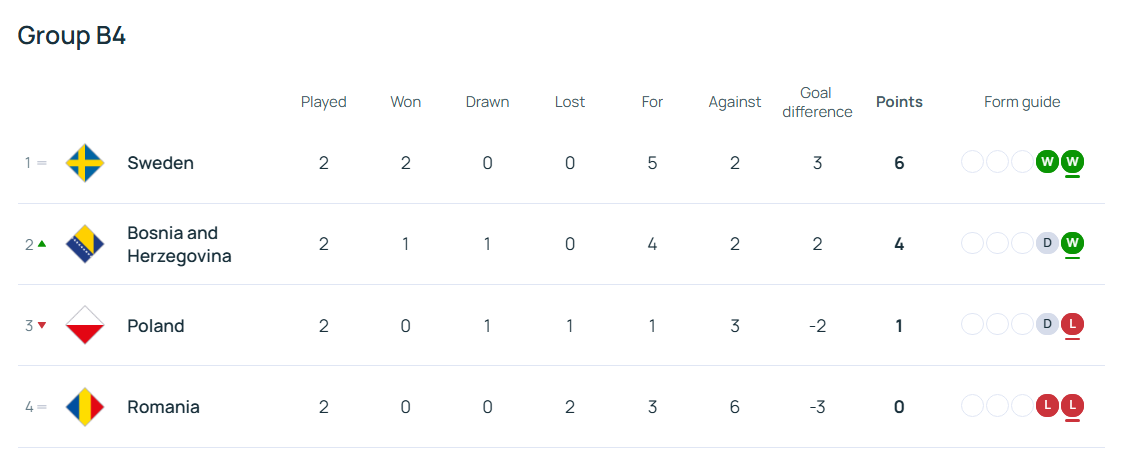Click the Played column header
This screenshot has width=1132, height=458.
coord(323,102)
